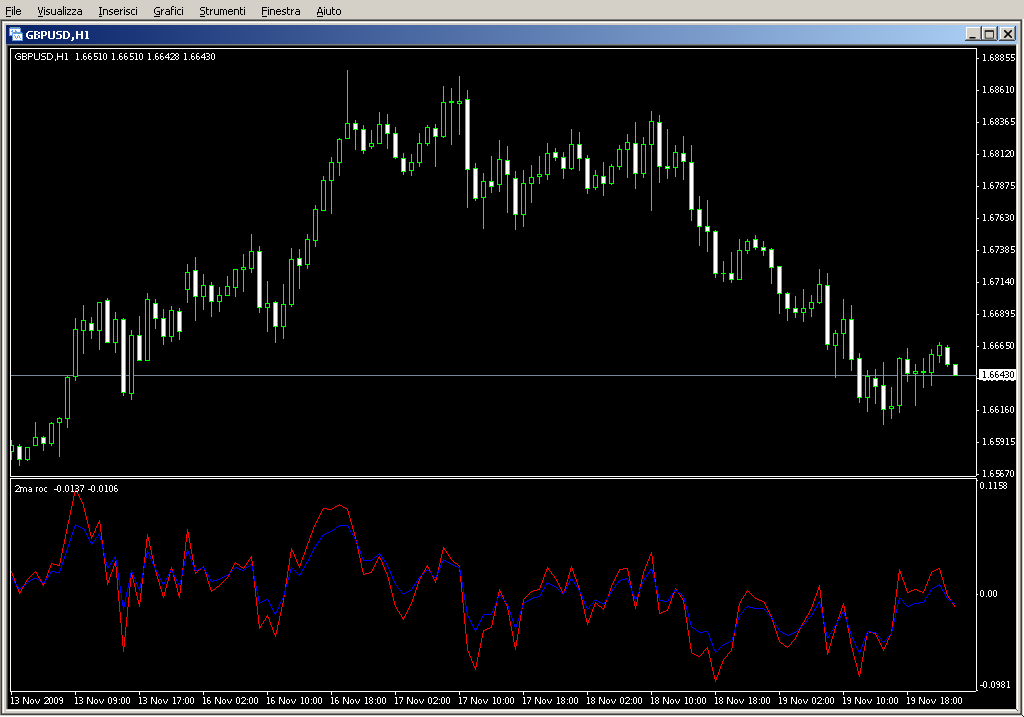Click the 13 Nov 09:00 time label

click(103, 701)
